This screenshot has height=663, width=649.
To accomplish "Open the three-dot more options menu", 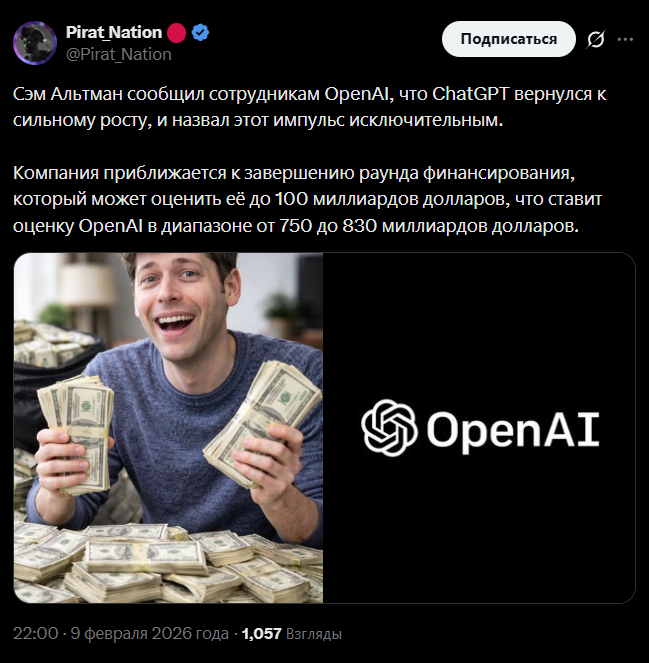I will 625,39.
